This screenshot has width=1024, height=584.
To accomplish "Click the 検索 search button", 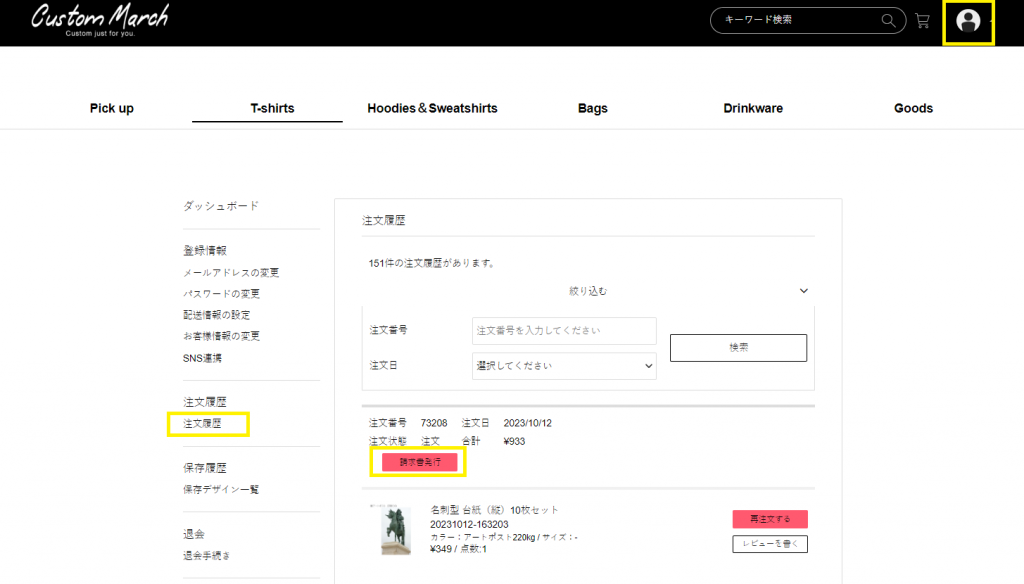I will click(x=739, y=348).
